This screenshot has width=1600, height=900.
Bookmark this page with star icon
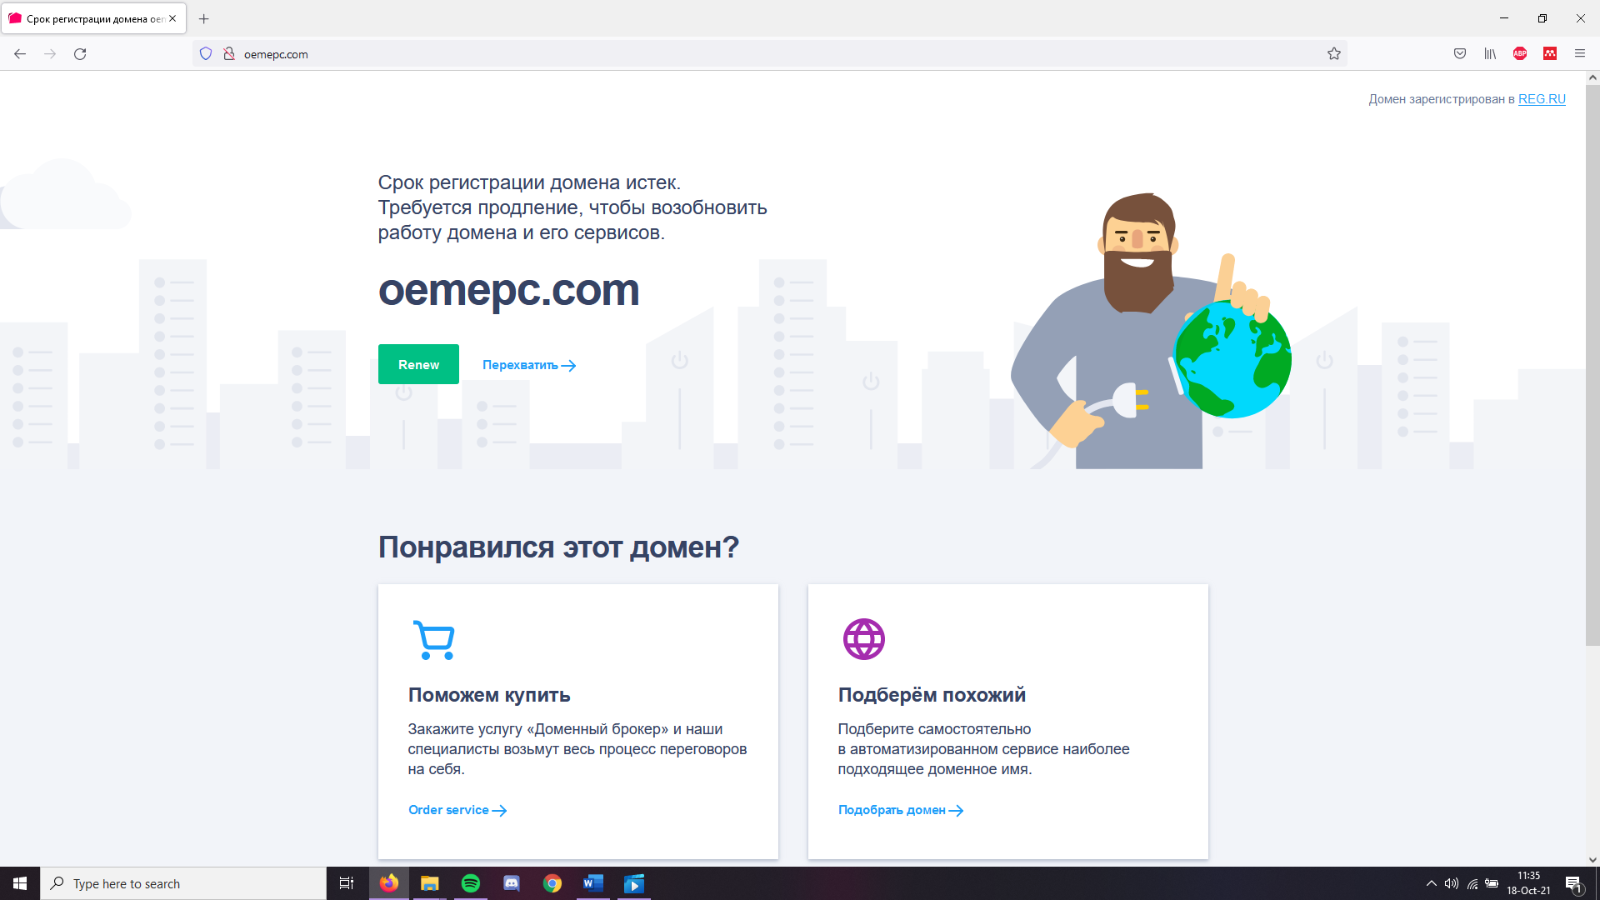click(x=1334, y=54)
